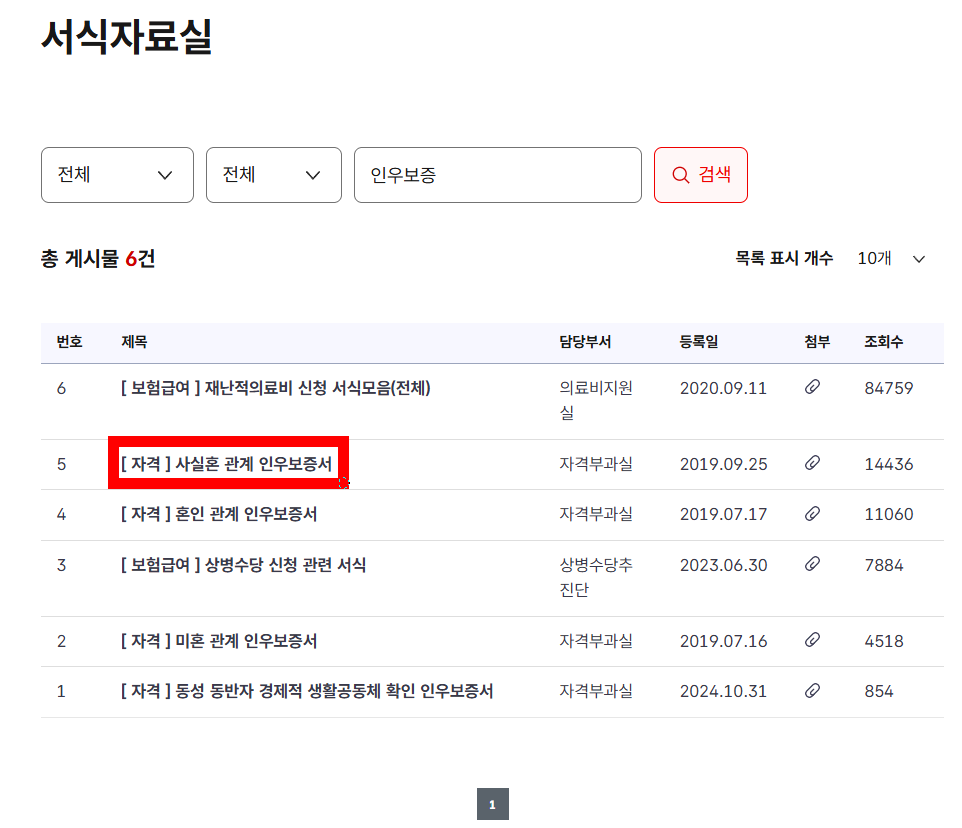Open the 동성 동반자 경제적 생활공동체 확인 인우보증서 post
The height and width of the screenshot is (828, 962).
pyautogui.click(x=307, y=691)
